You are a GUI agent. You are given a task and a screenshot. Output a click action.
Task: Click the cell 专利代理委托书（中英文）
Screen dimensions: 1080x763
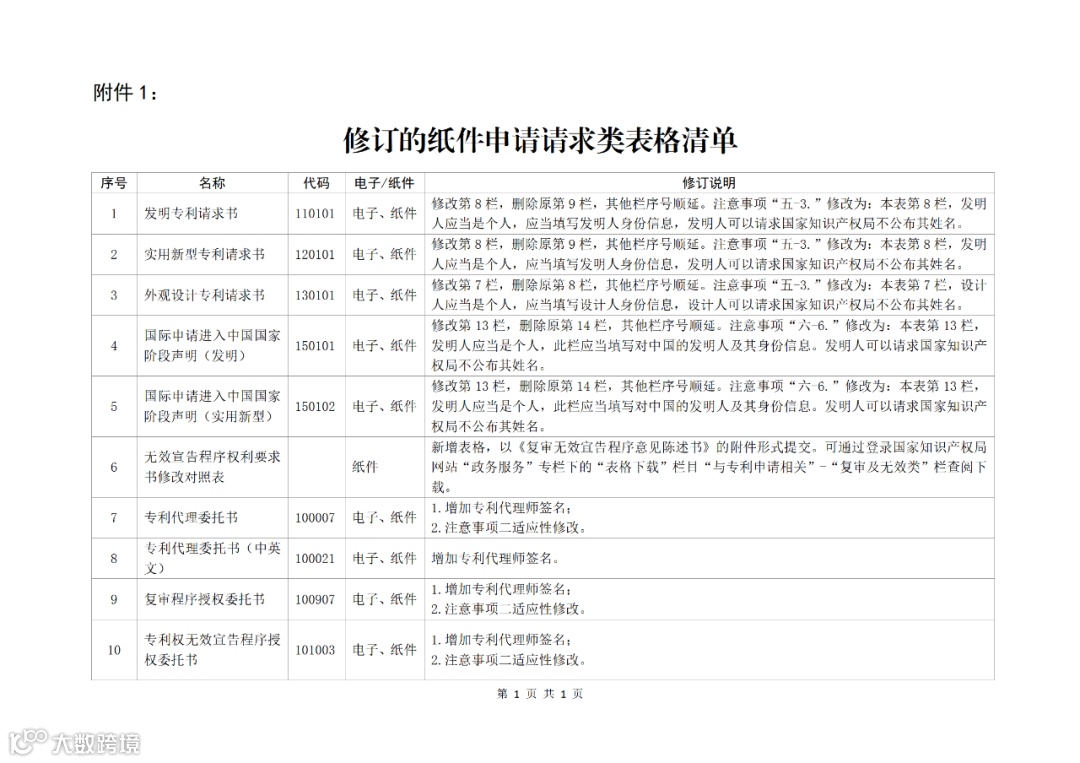[x=212, y=558]
